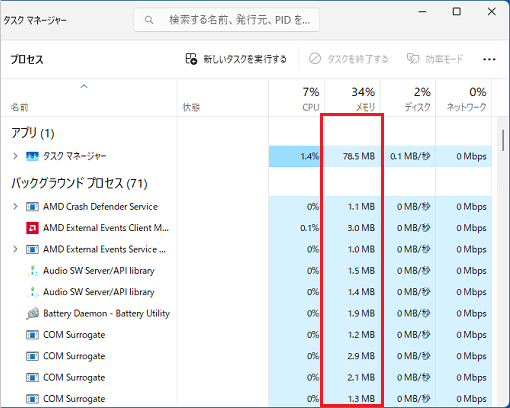
Task: Maximize the Task Manager window
Action: [456, 12]
